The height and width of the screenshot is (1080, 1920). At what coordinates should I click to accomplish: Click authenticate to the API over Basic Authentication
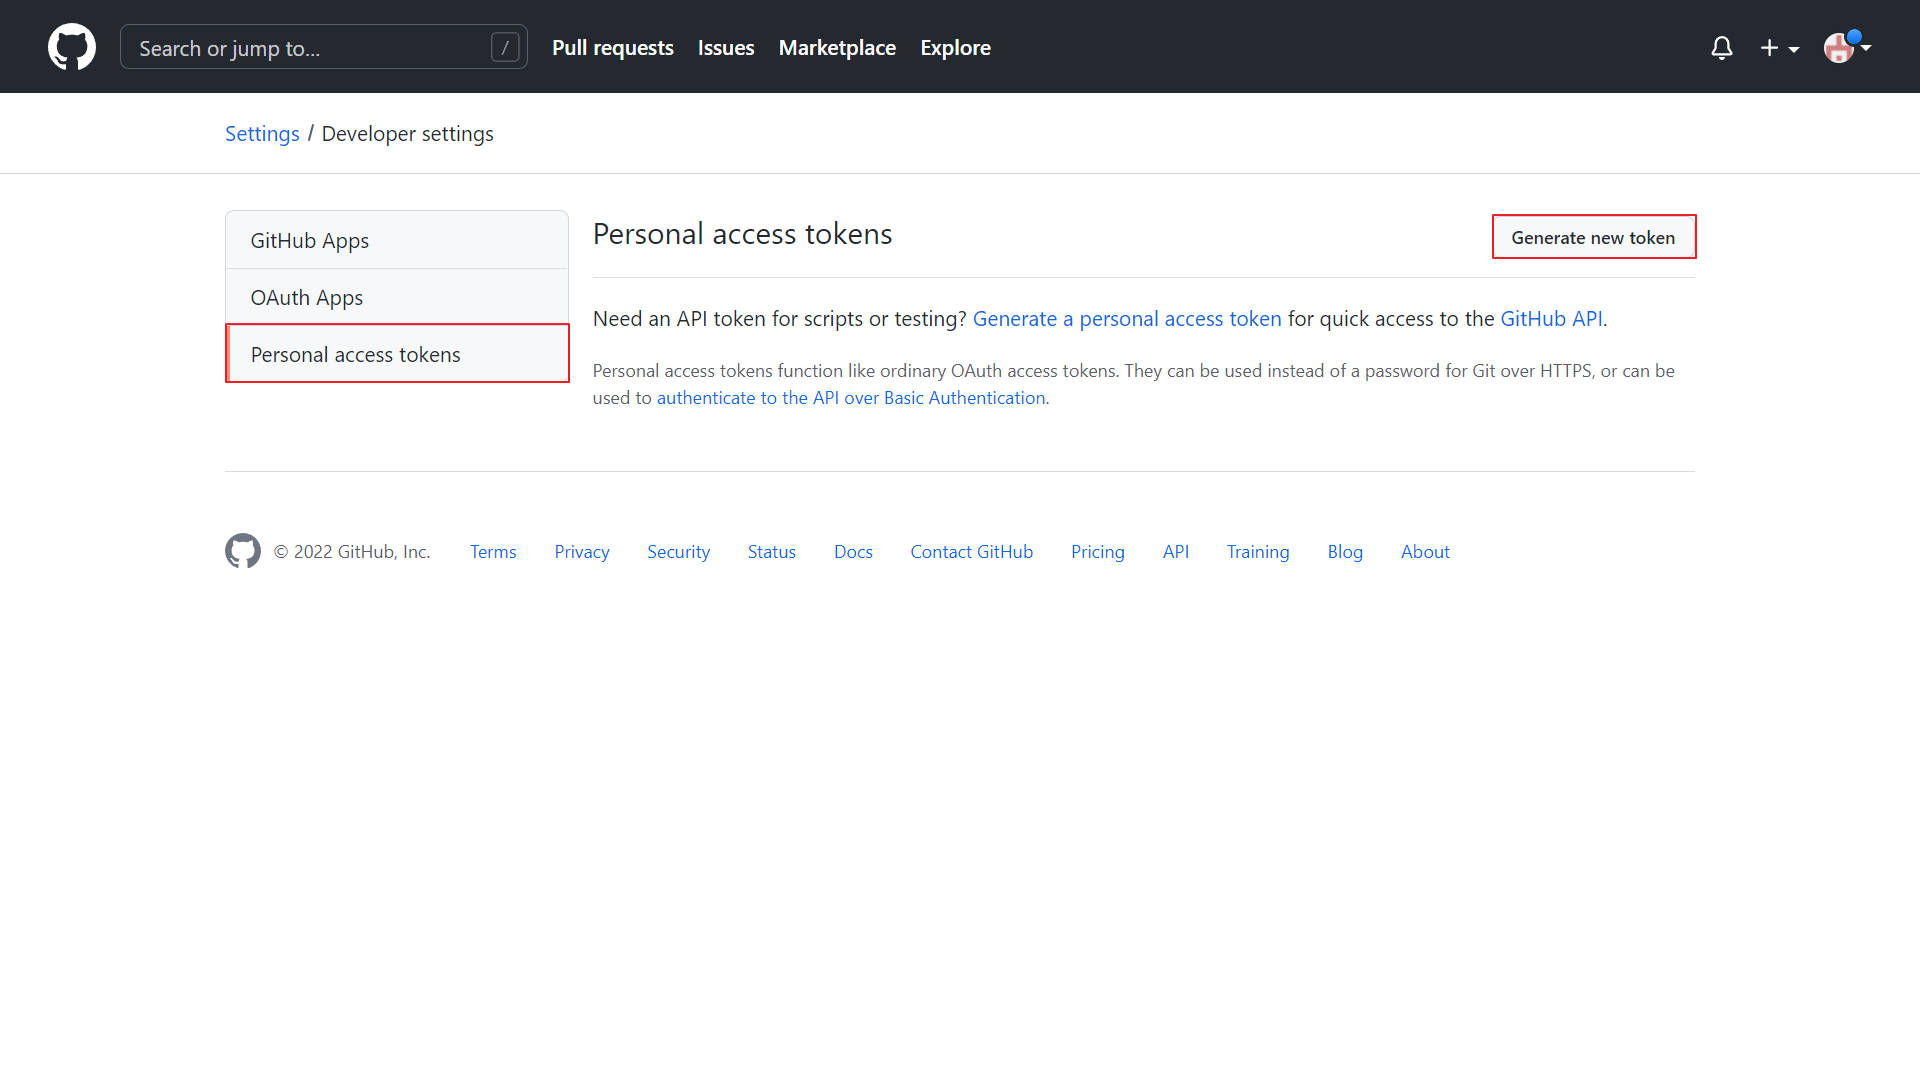[851, 398]
